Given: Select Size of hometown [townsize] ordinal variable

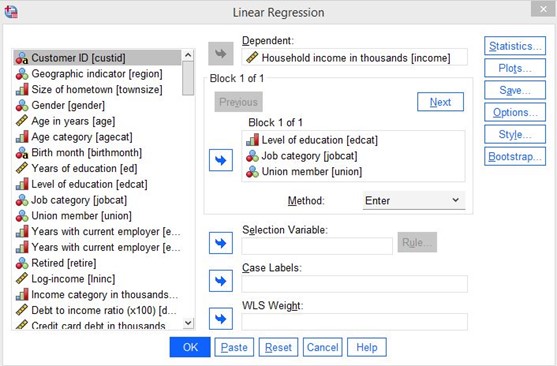Looking at the screenshot, I should (x=89, y=90).
